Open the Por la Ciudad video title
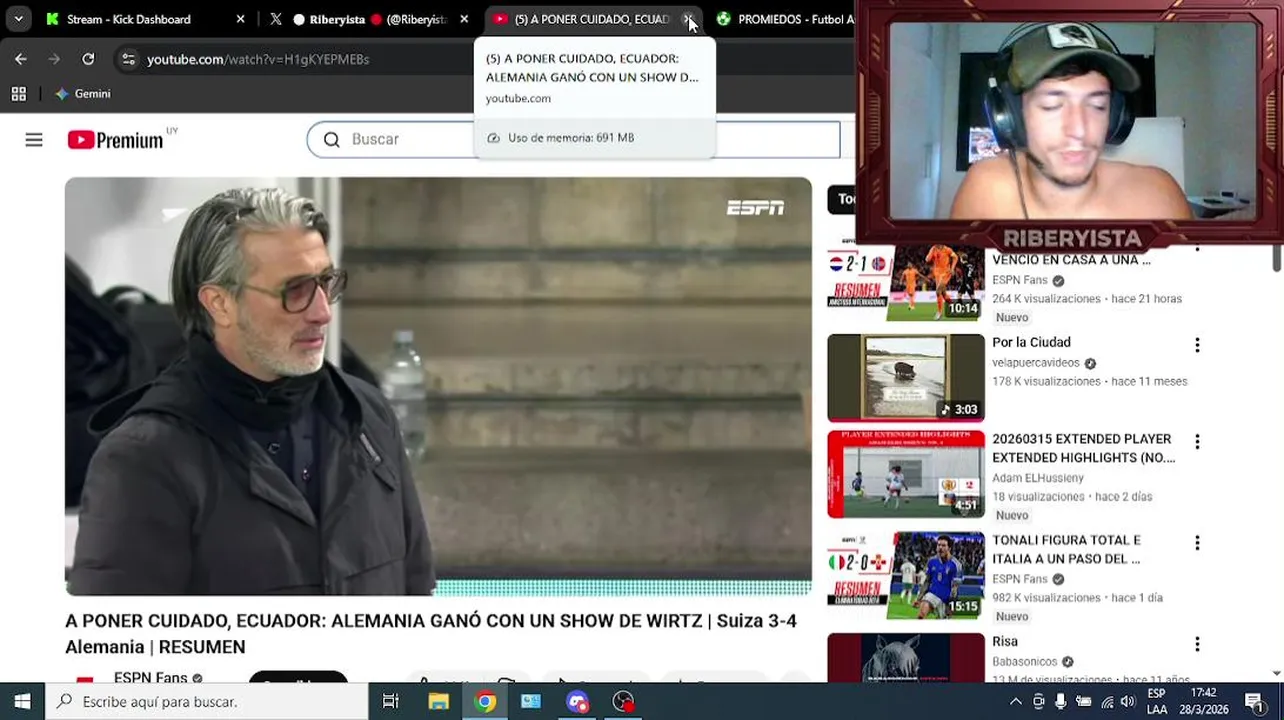The width and height of the screenshot is (1284, 720). (x=1031, y=342)
